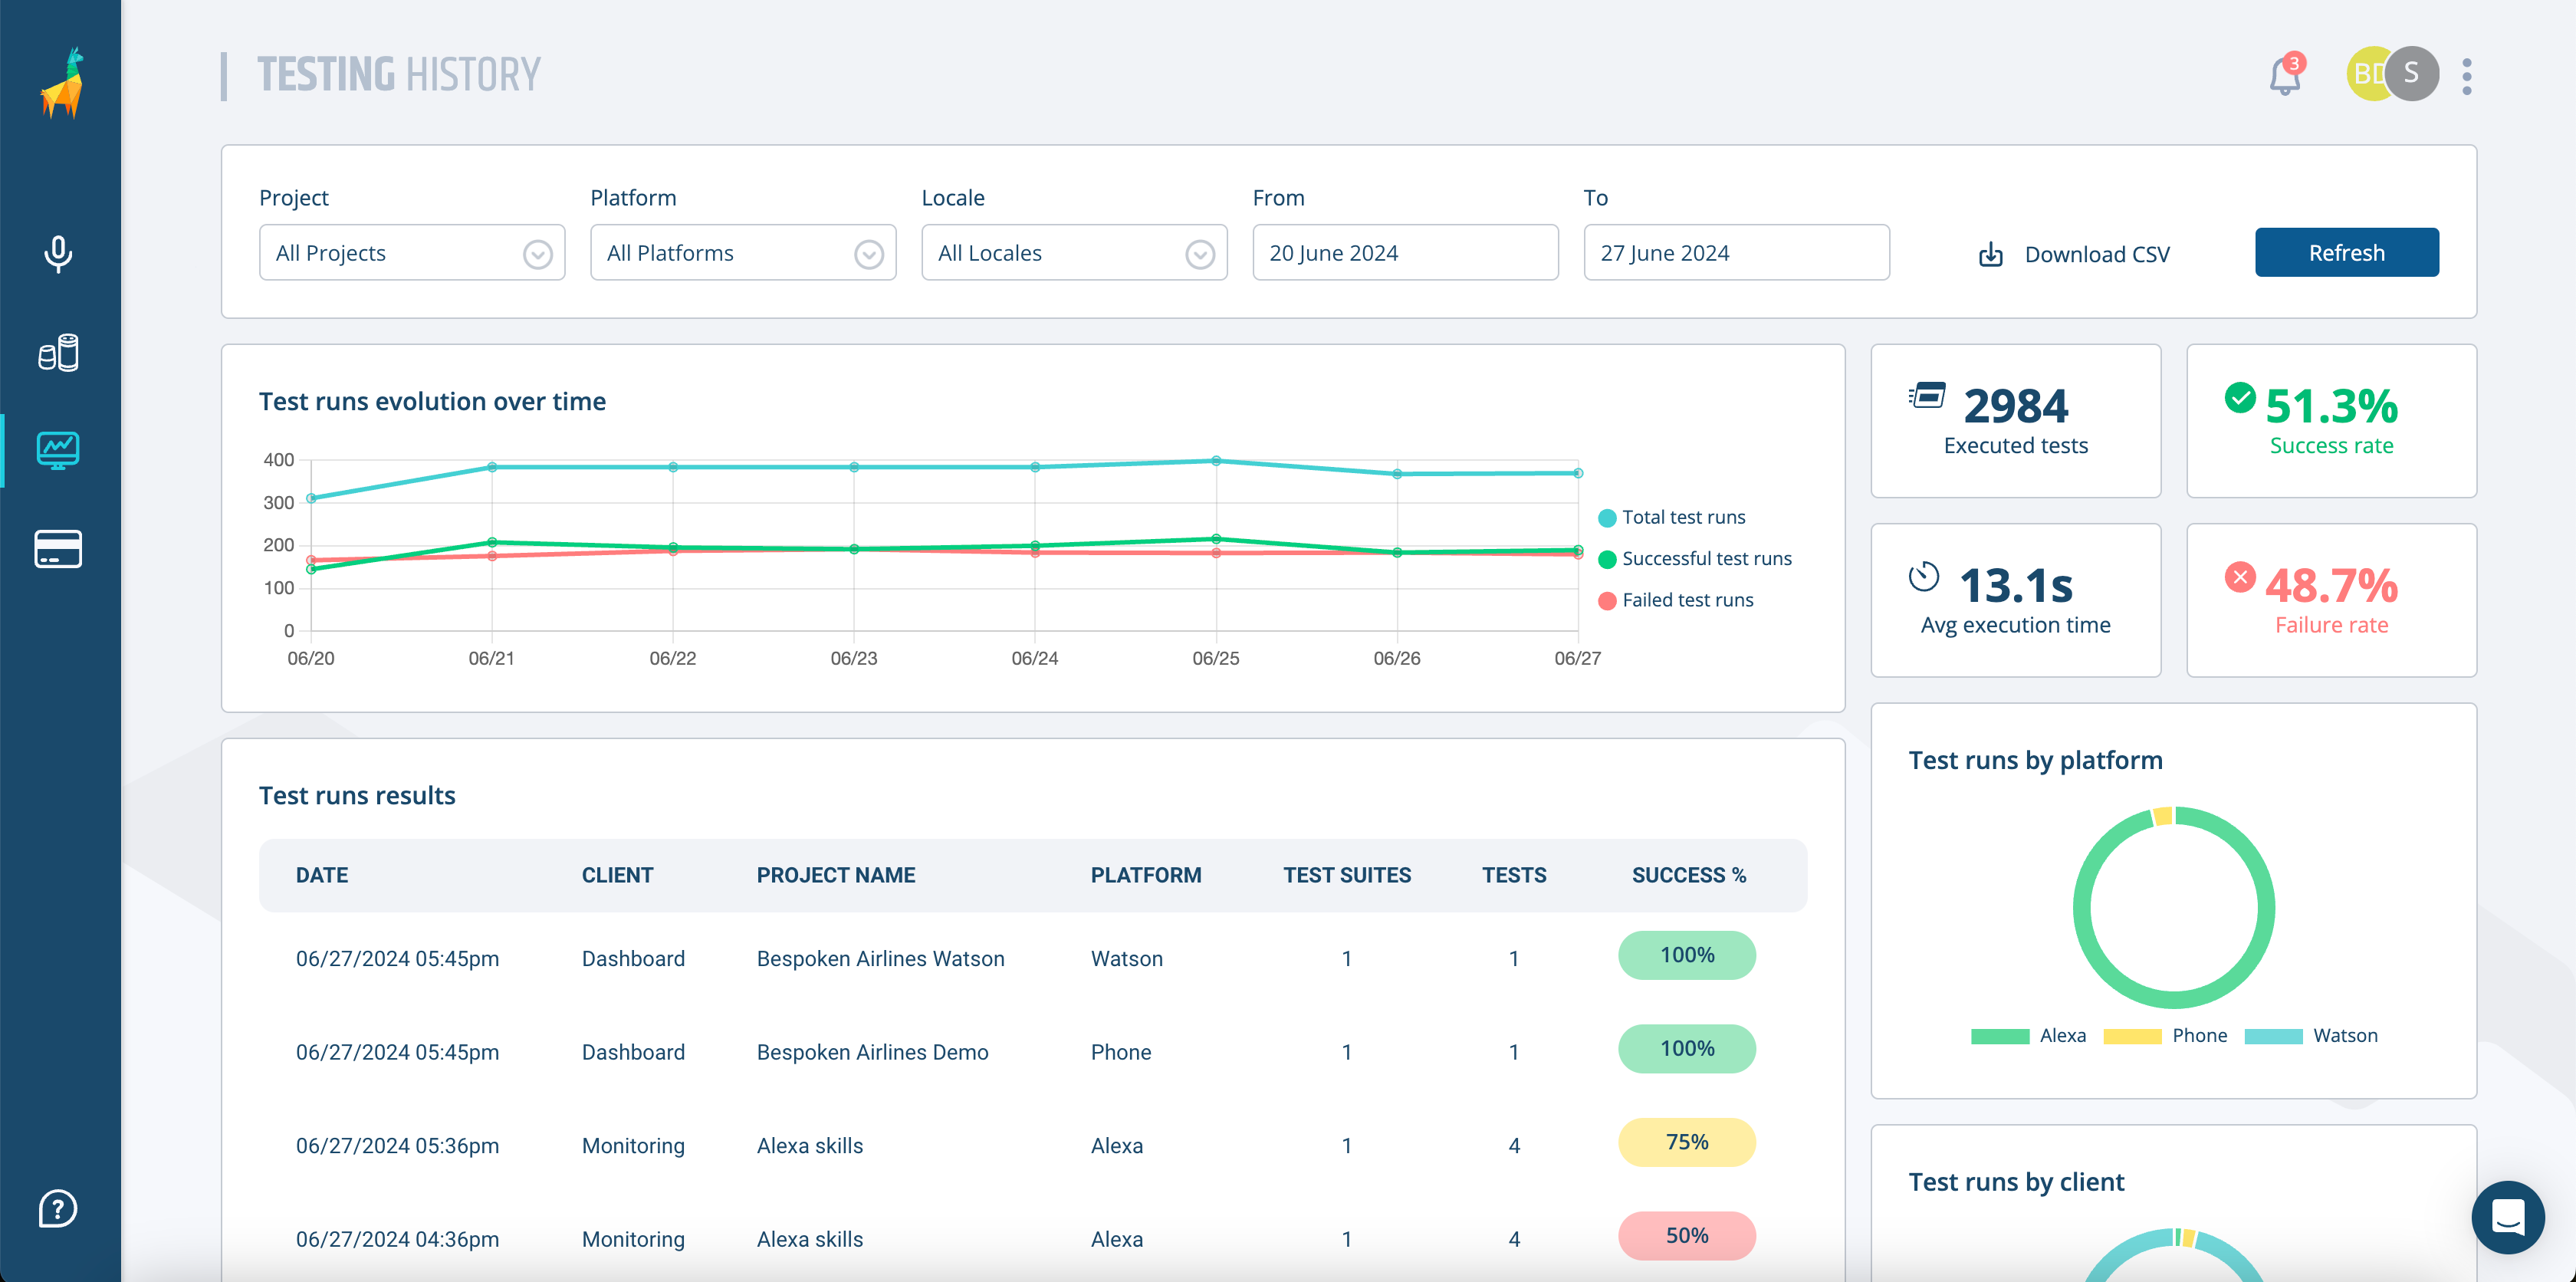Toggle Successful test runs legend series
Screen dimensions: 2576x1282
click(x=1695, y=559)
